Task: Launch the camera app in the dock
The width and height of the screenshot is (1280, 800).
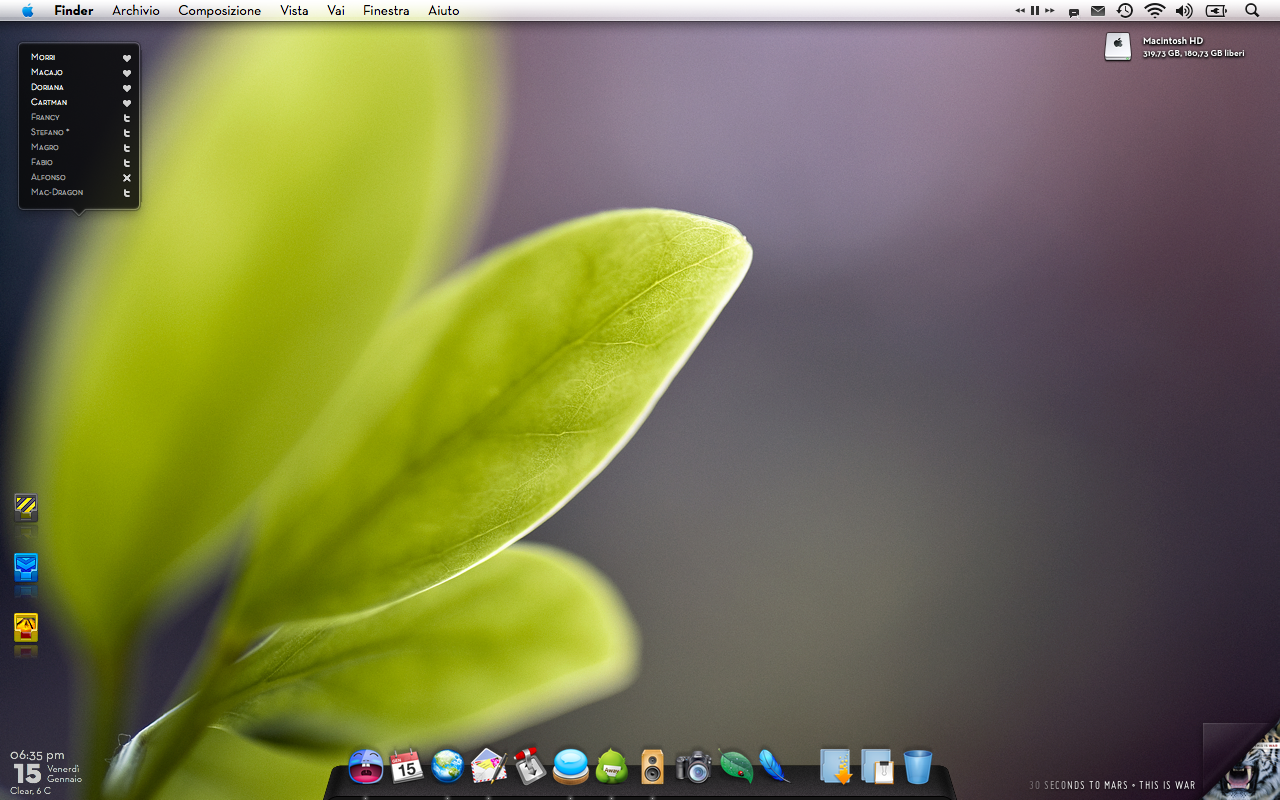Action: tap(693, 767)
